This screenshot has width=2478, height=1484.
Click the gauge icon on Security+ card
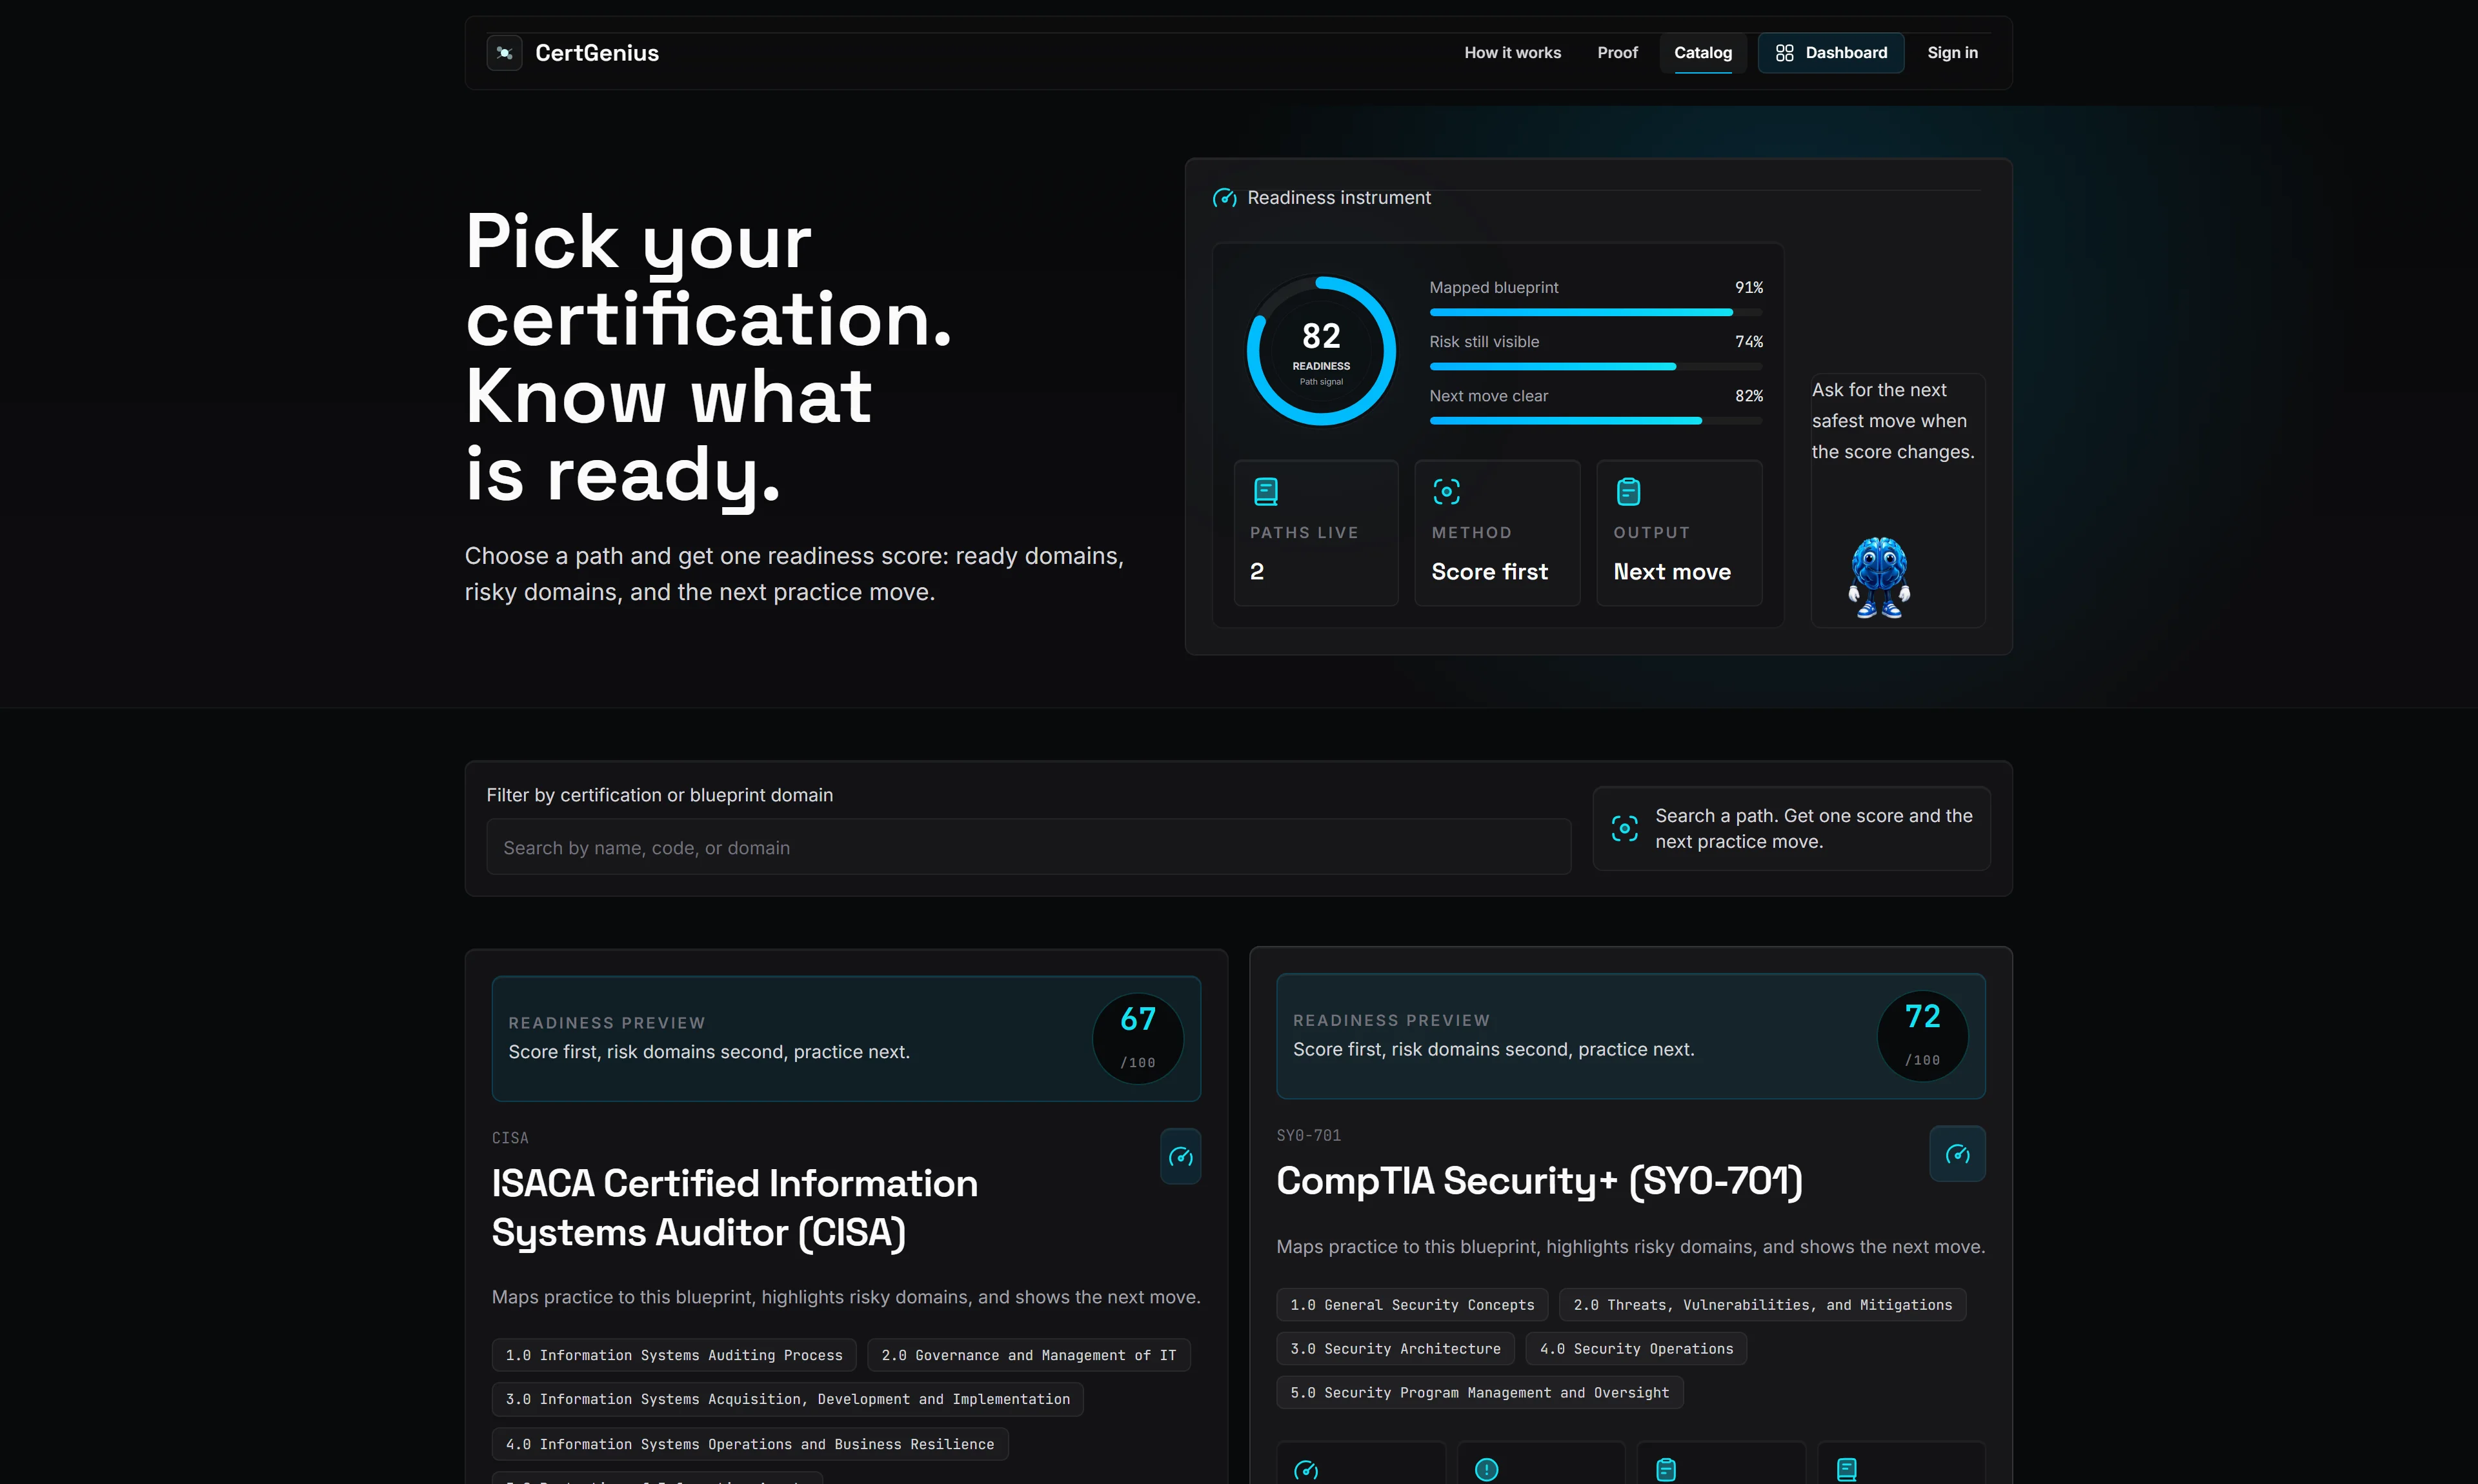tap(1957, 1154)
